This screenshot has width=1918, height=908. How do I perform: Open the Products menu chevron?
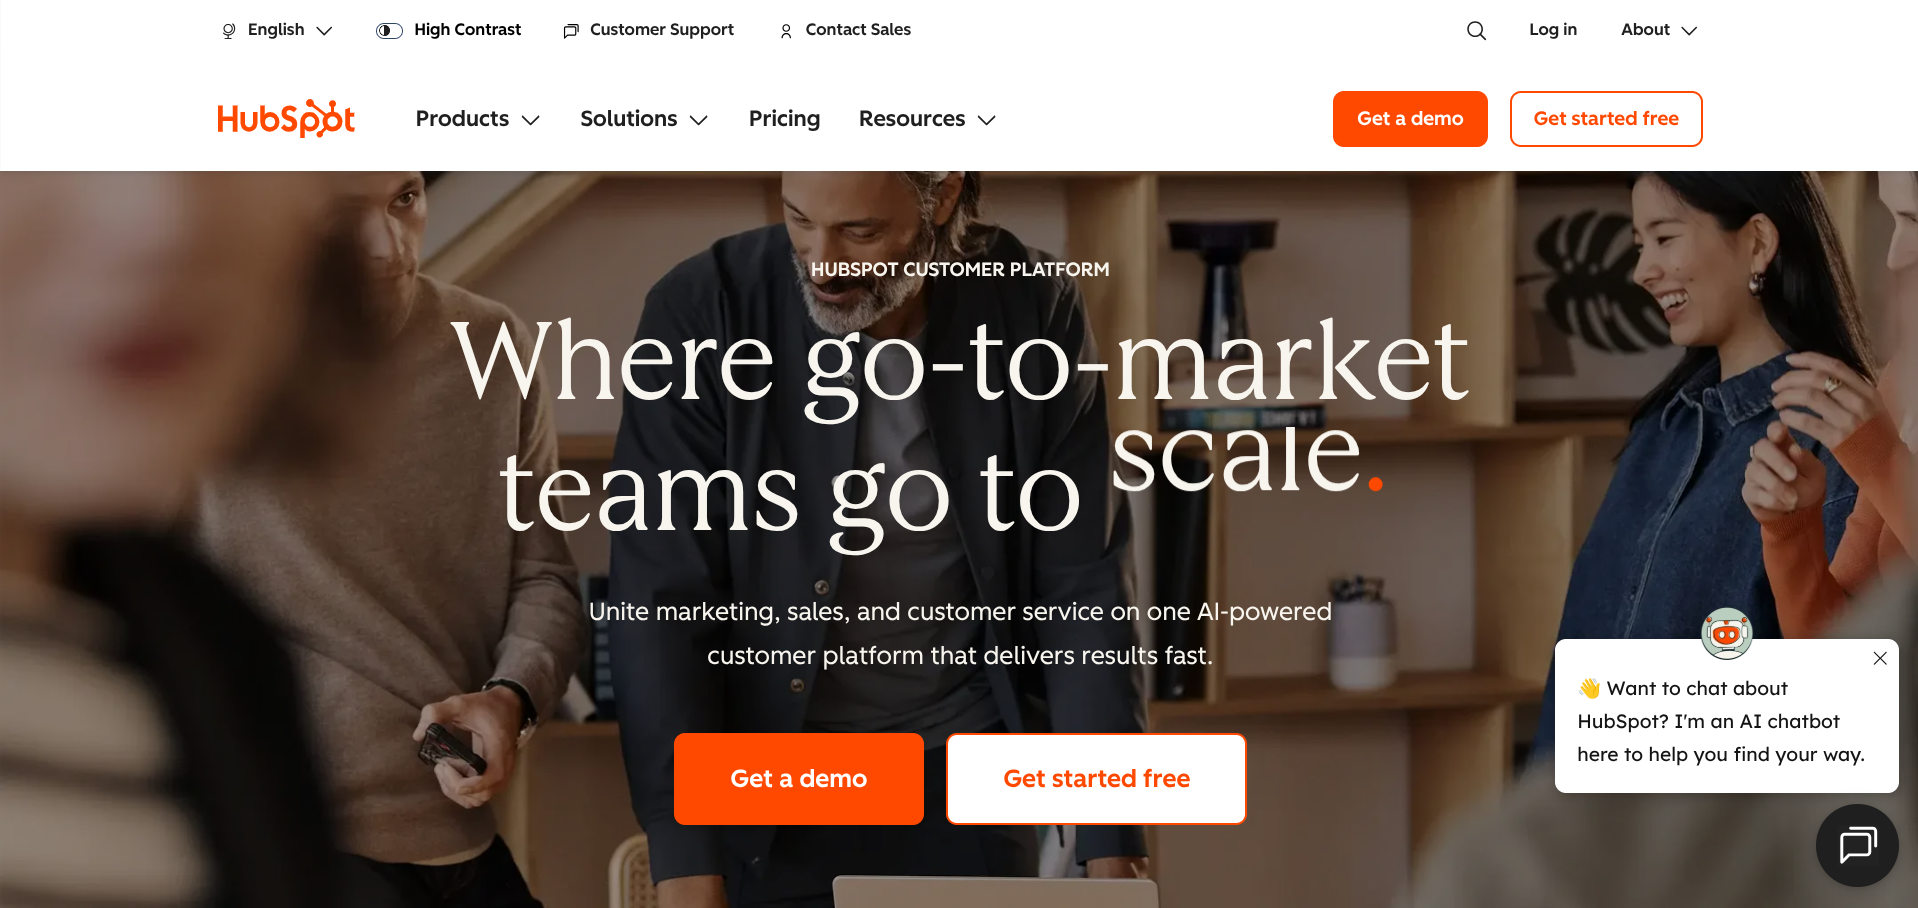531,120
